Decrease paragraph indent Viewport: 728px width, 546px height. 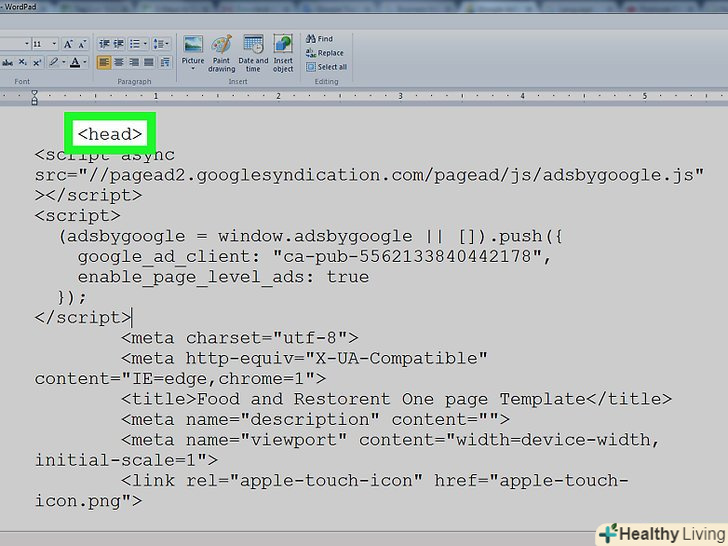coord(104,44)
